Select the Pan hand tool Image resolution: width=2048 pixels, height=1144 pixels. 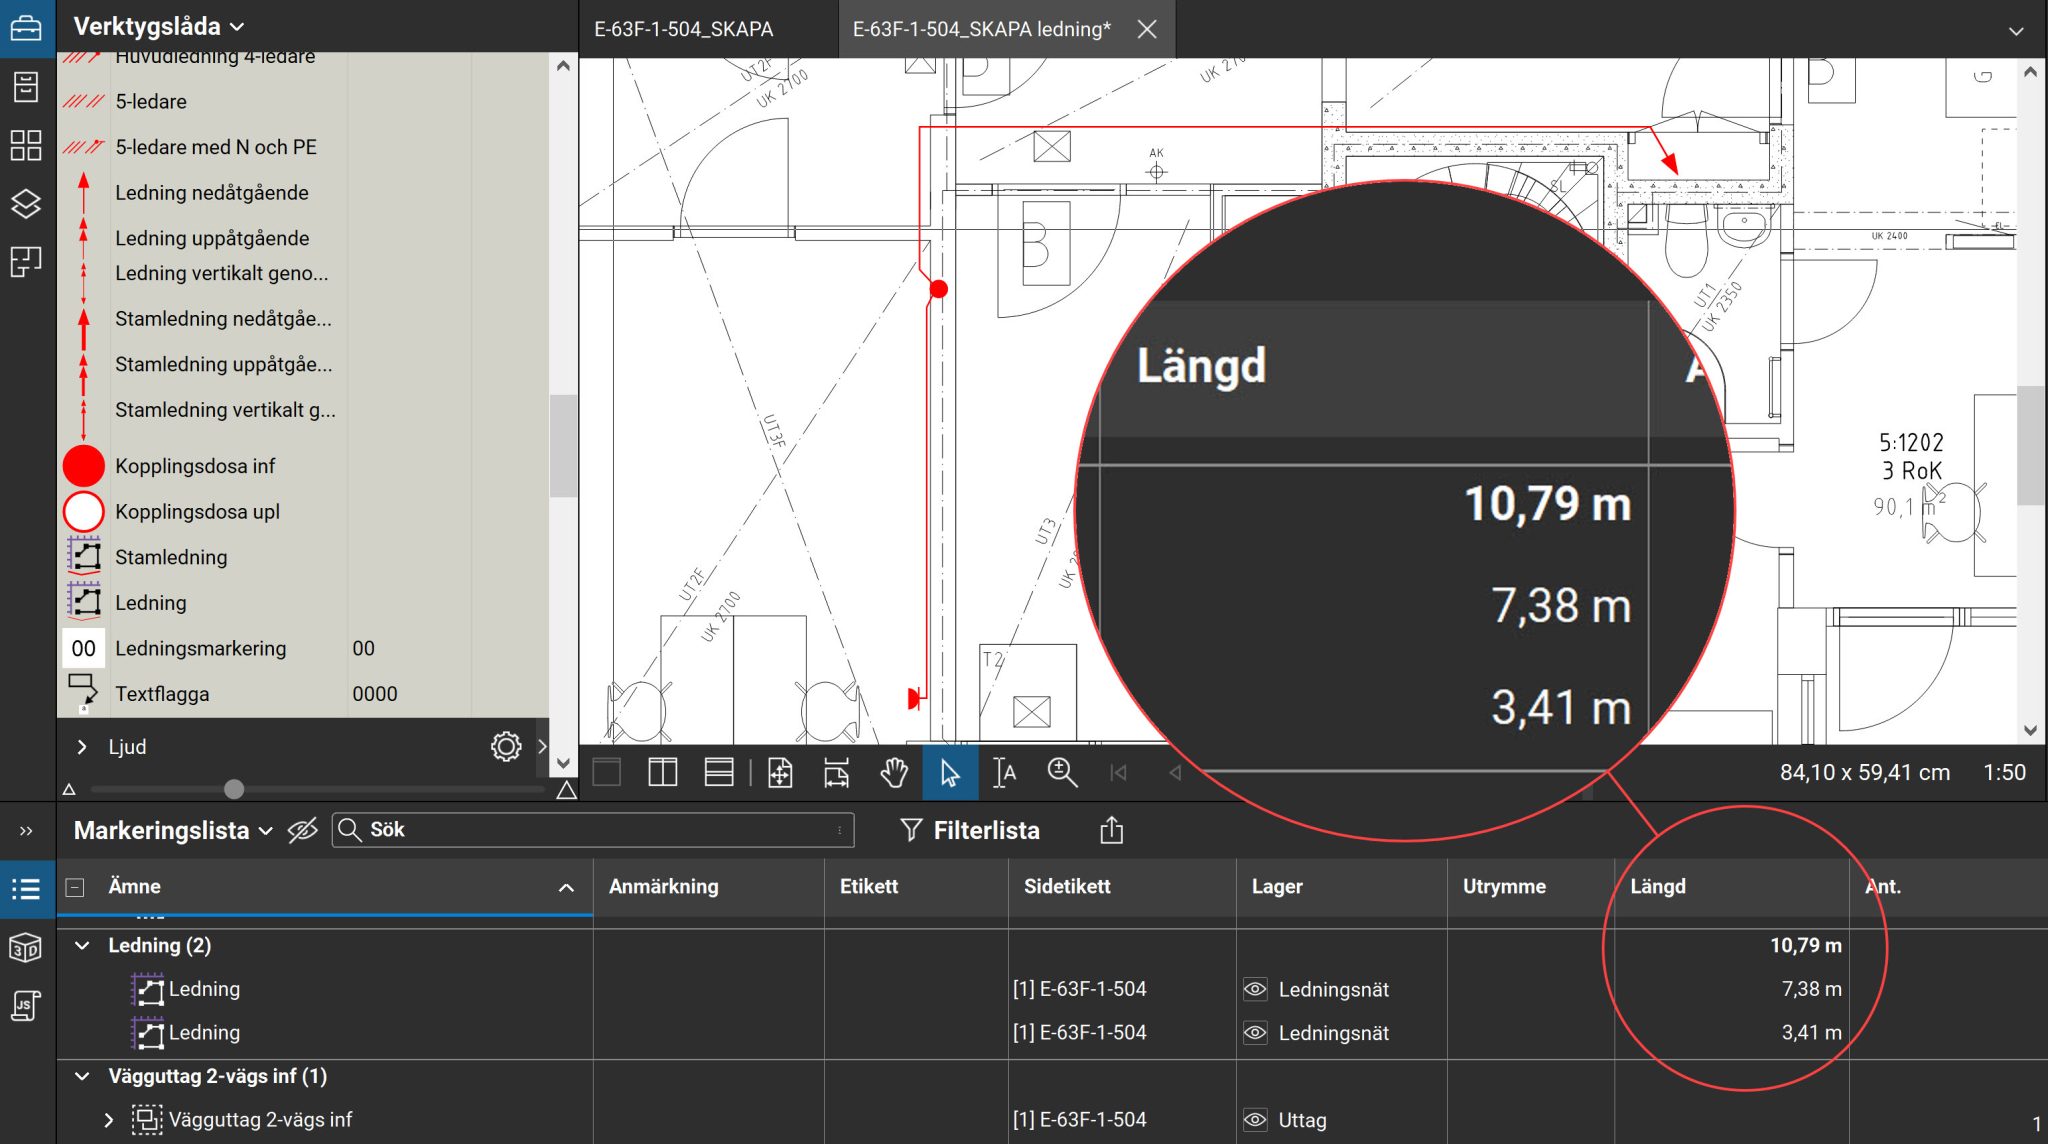tap(894, 772)
